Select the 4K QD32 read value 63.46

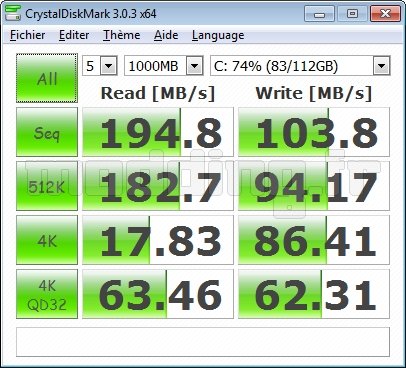coord(158,294)
